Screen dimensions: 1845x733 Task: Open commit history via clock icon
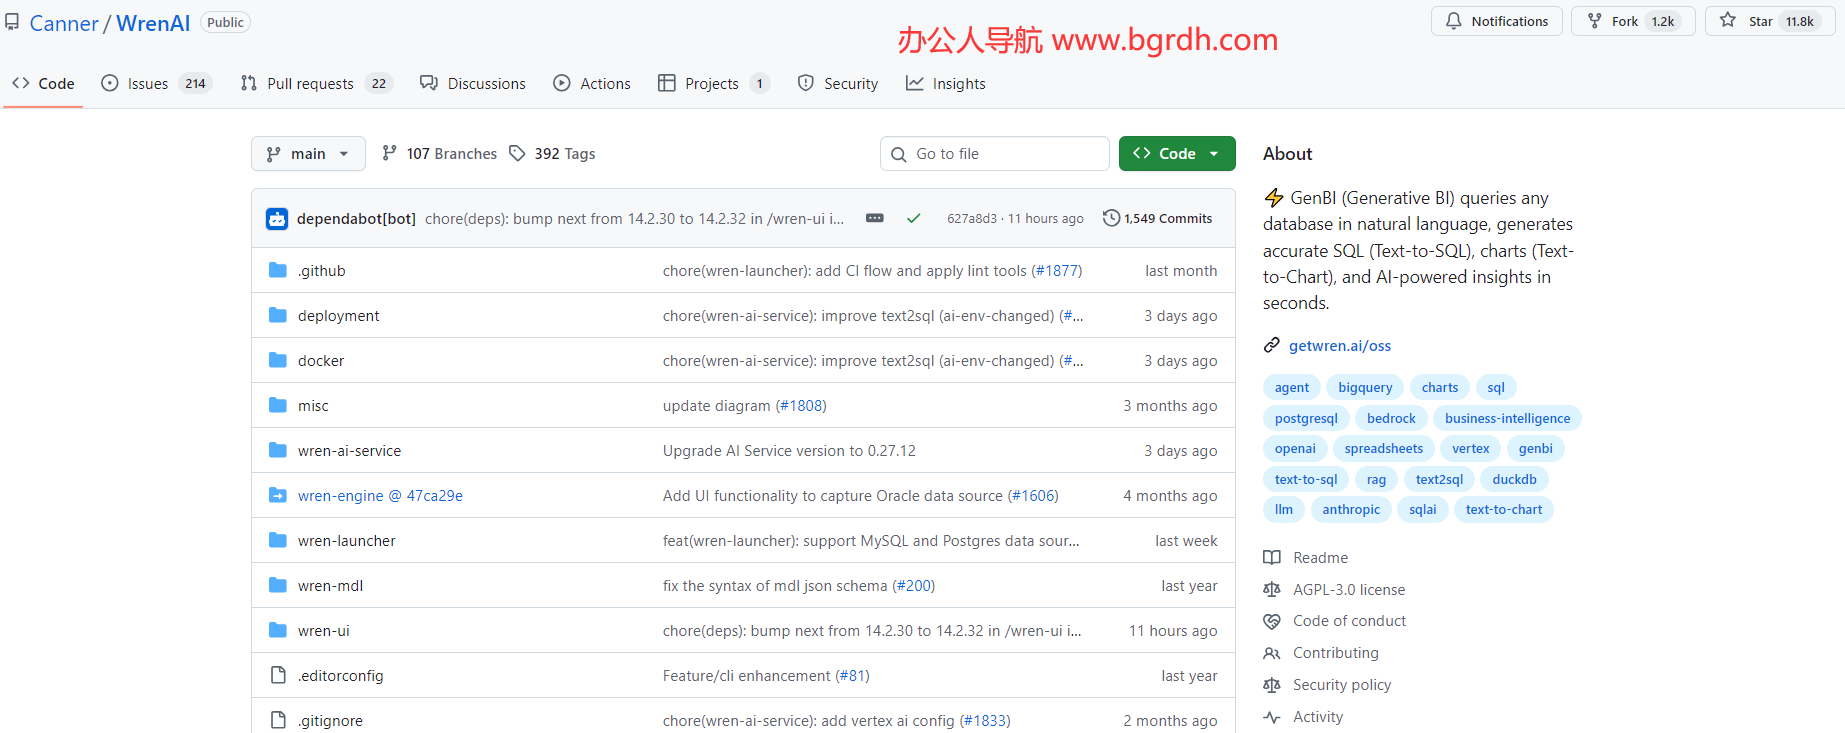click(1111, 218)
